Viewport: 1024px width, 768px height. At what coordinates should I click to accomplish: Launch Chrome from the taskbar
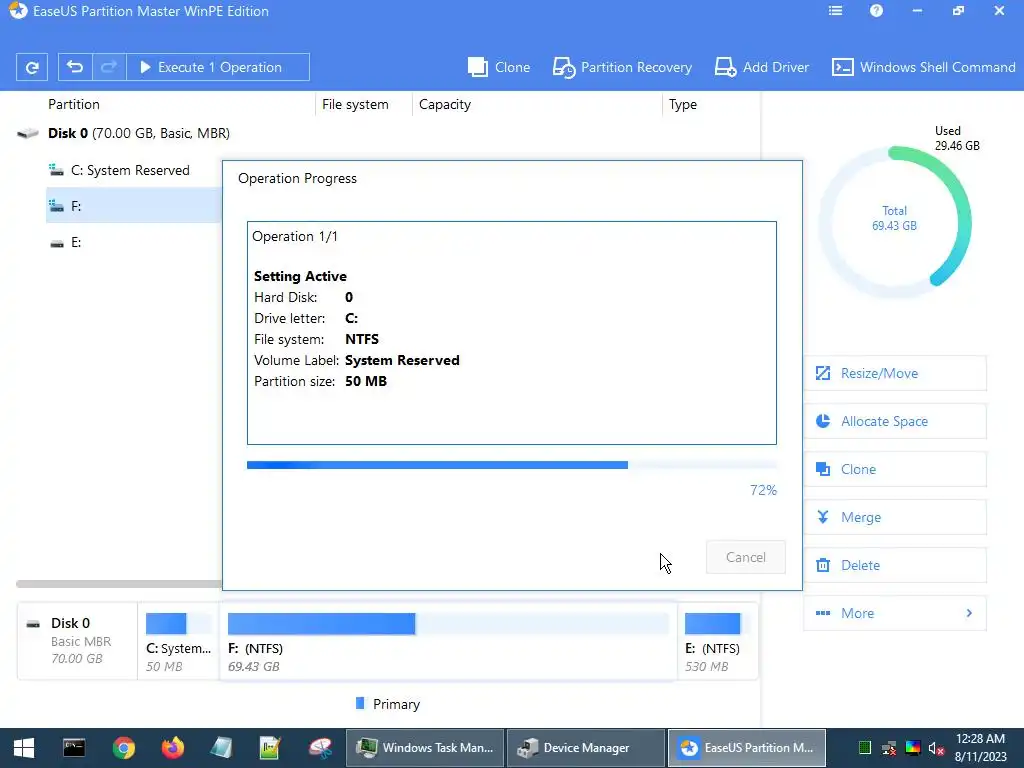[123, 748]
